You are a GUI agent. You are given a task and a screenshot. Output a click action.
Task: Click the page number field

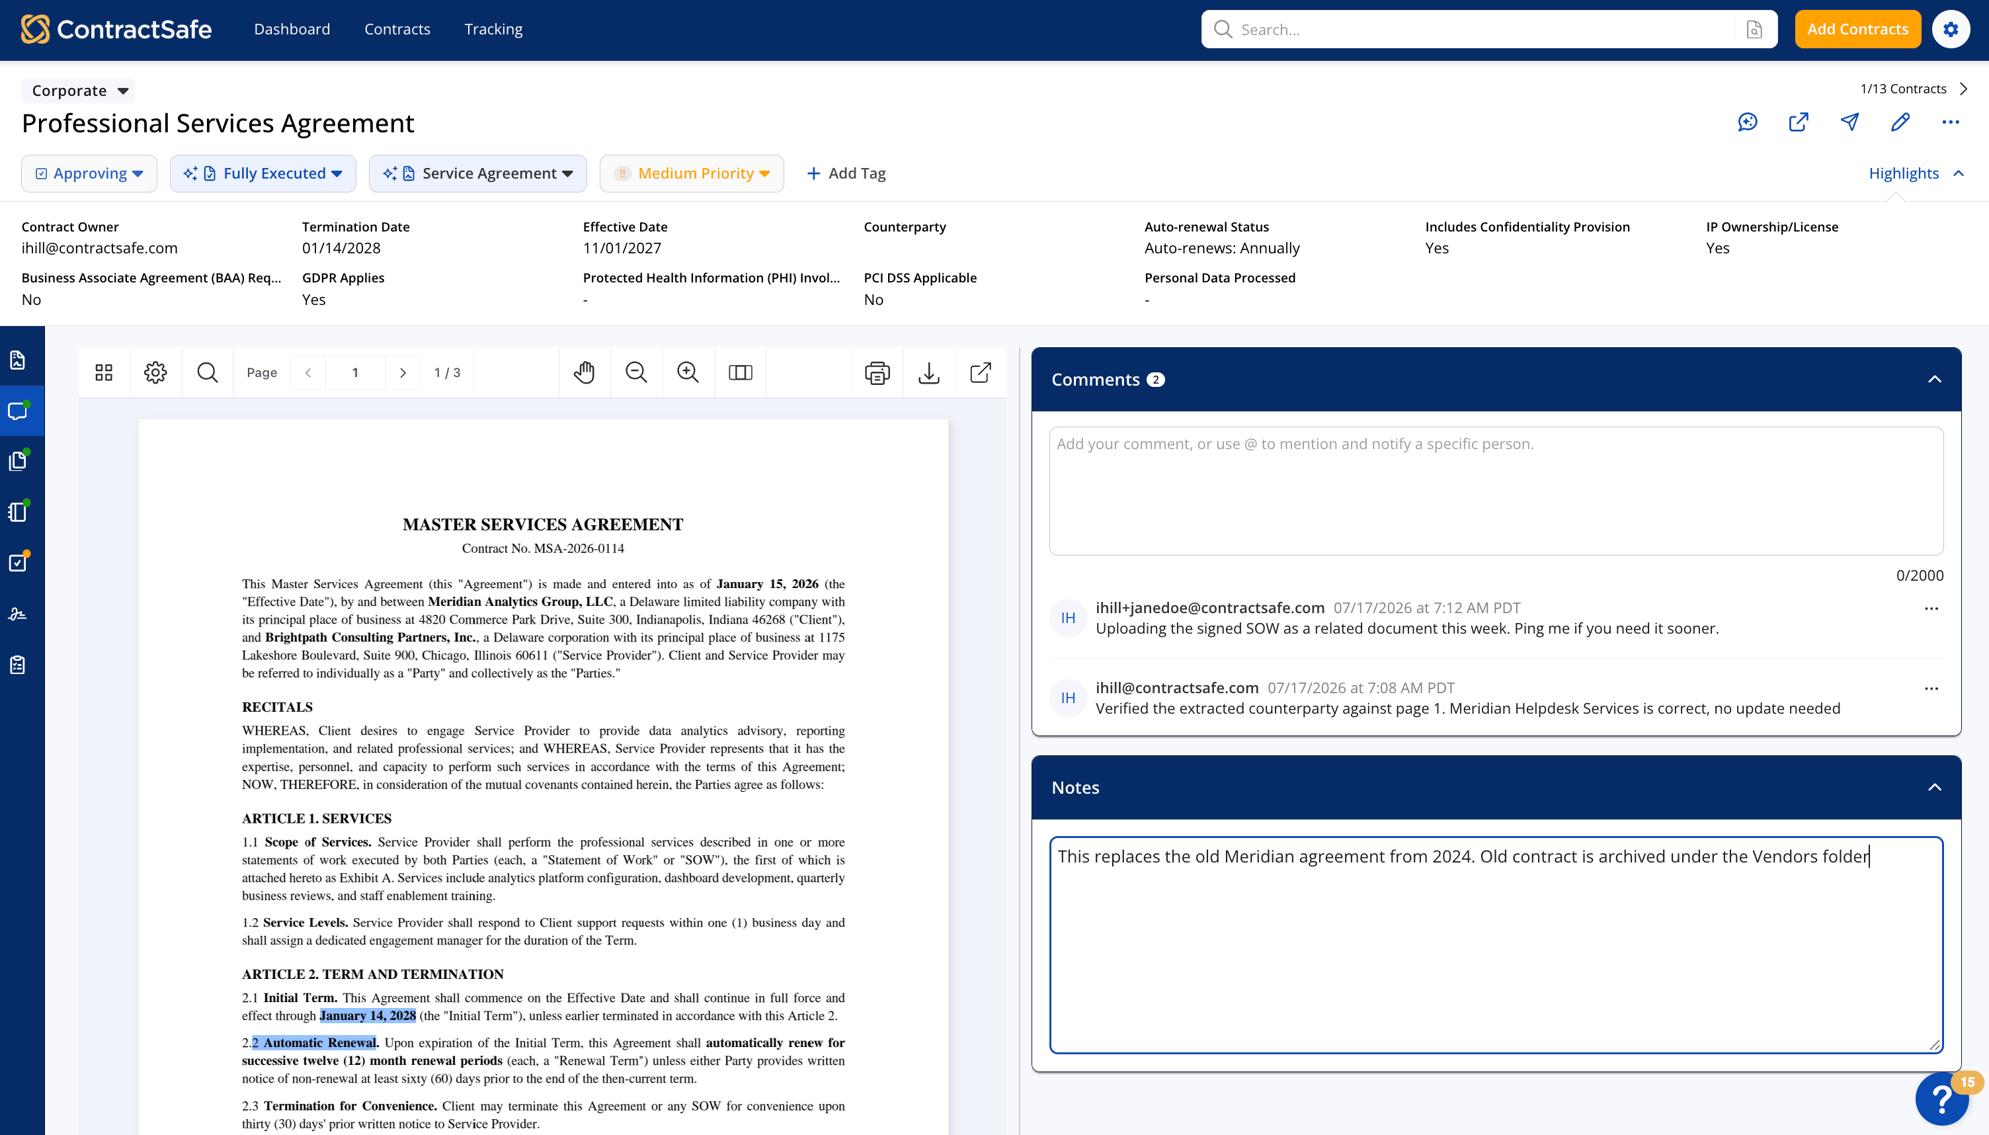click(355, 372)
